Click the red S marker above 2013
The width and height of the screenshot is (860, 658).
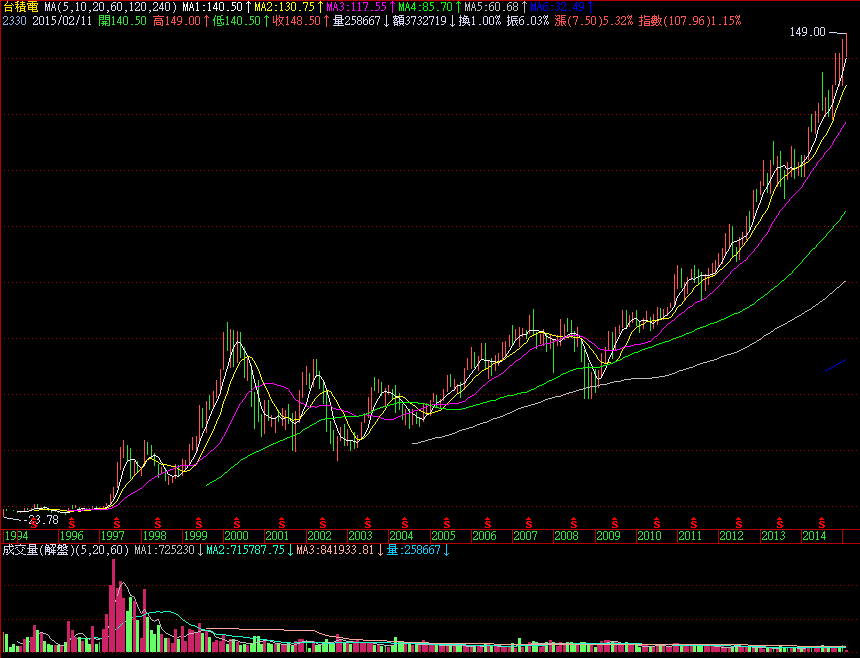780,522
